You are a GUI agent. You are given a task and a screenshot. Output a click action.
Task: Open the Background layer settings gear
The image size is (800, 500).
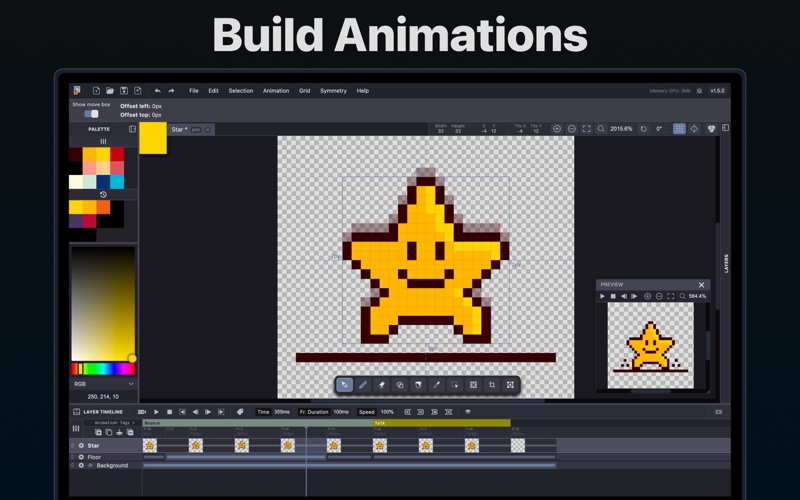(81, 465)
